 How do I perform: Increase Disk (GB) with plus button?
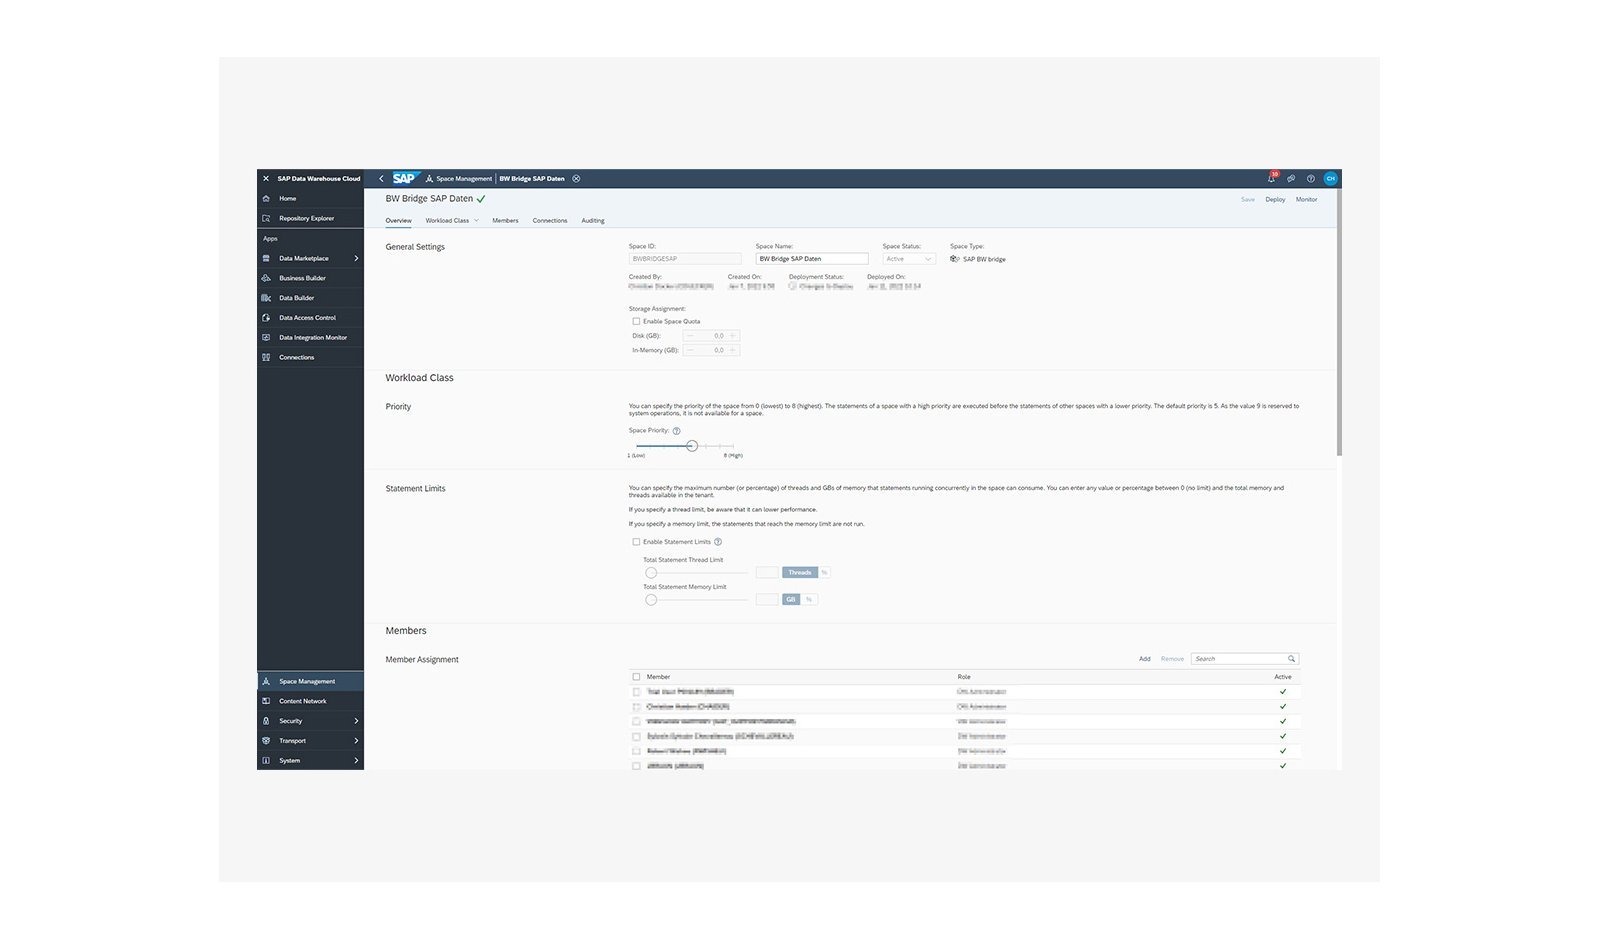tap(733, 336)
